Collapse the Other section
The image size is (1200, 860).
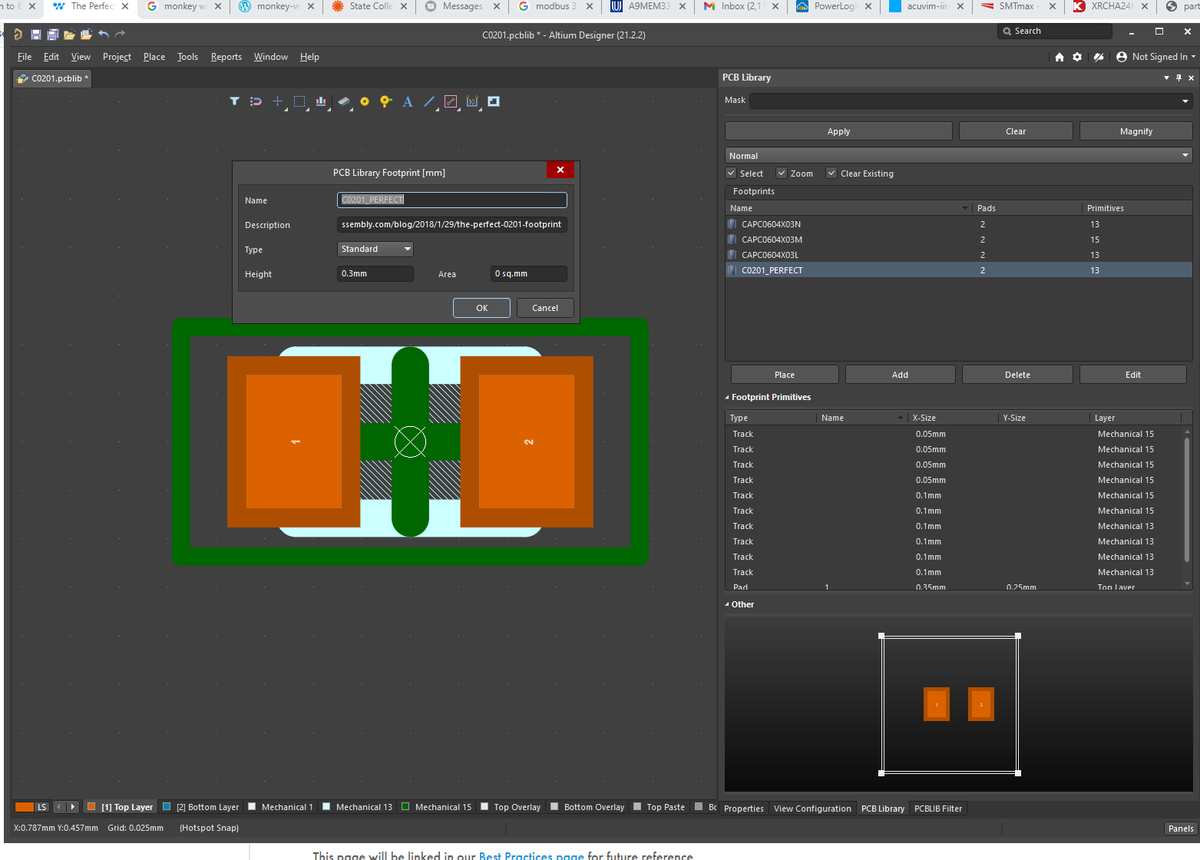(727, 604)
